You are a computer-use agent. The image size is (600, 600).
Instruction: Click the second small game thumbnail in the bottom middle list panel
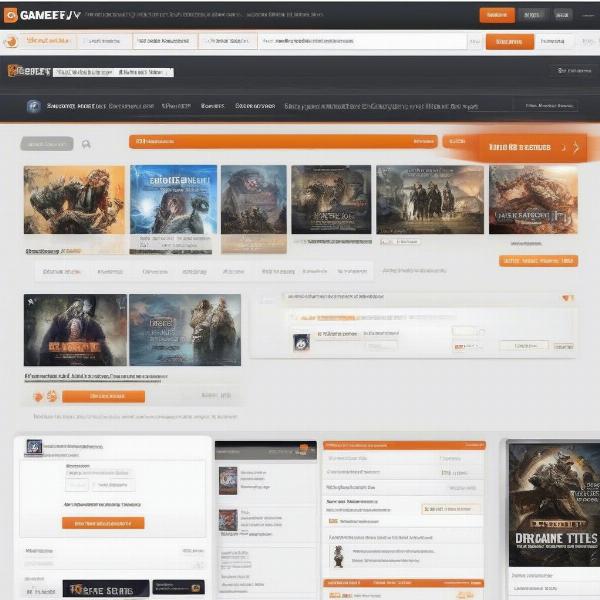click(x=228, y=520)
